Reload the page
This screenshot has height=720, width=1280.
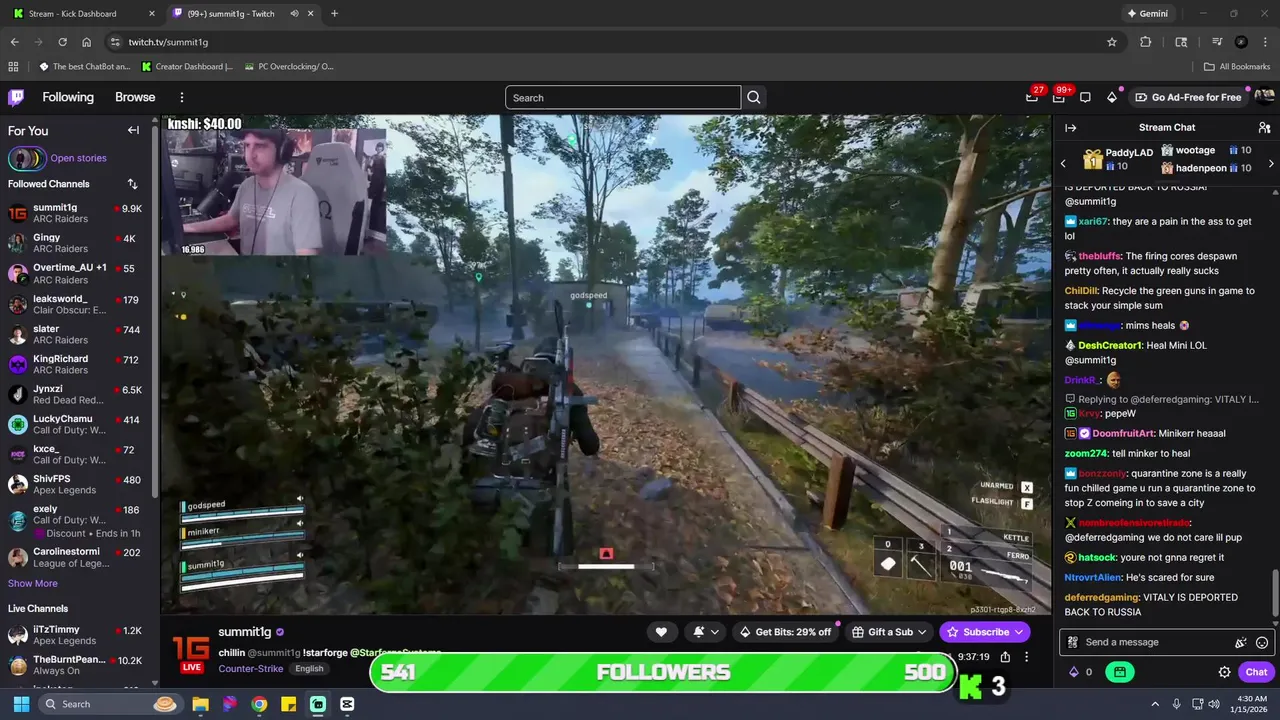click(63, 42)
